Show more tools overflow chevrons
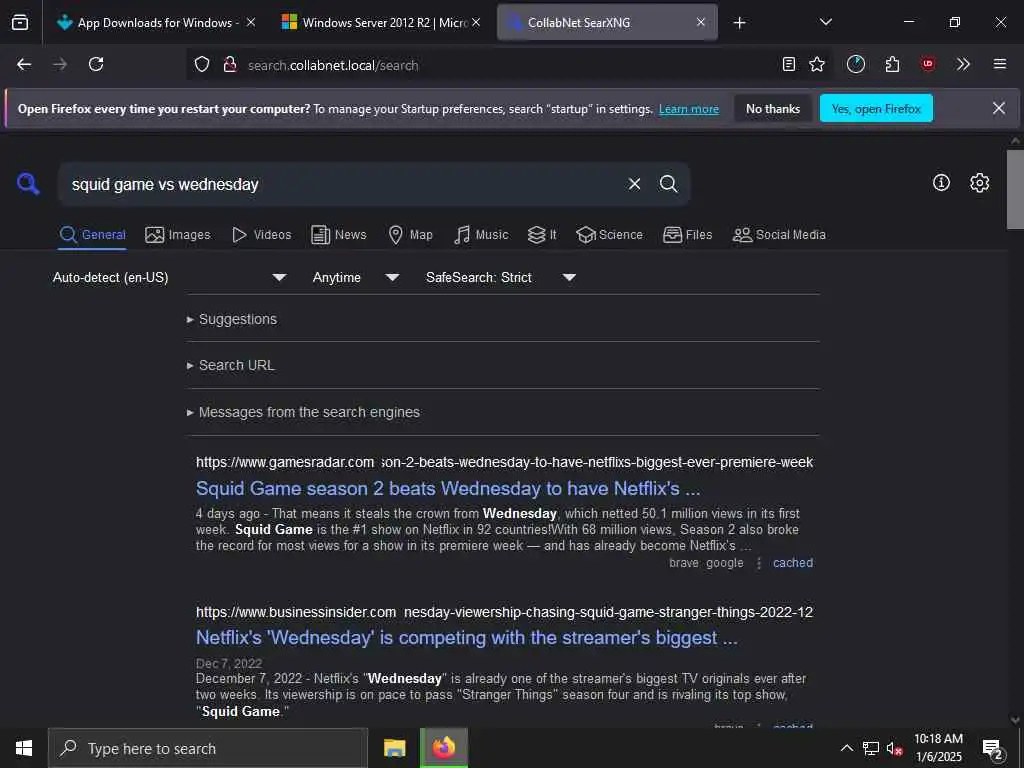The width and height of the screenshot is (1024, 768). click(963, 64)
